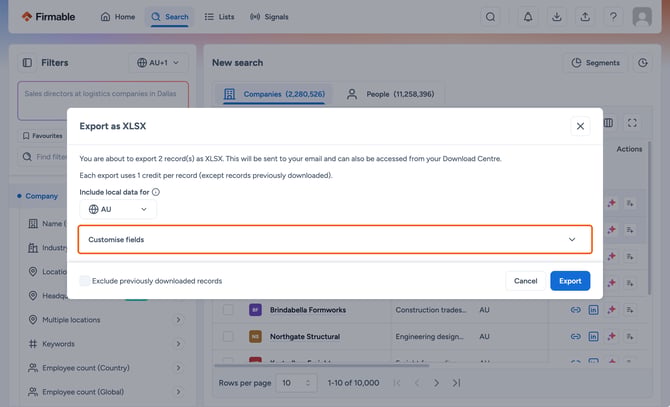Screen dimensions: 670x407
Task: Open Brindabella Formworks company name
Action: [x=308, y=310]
